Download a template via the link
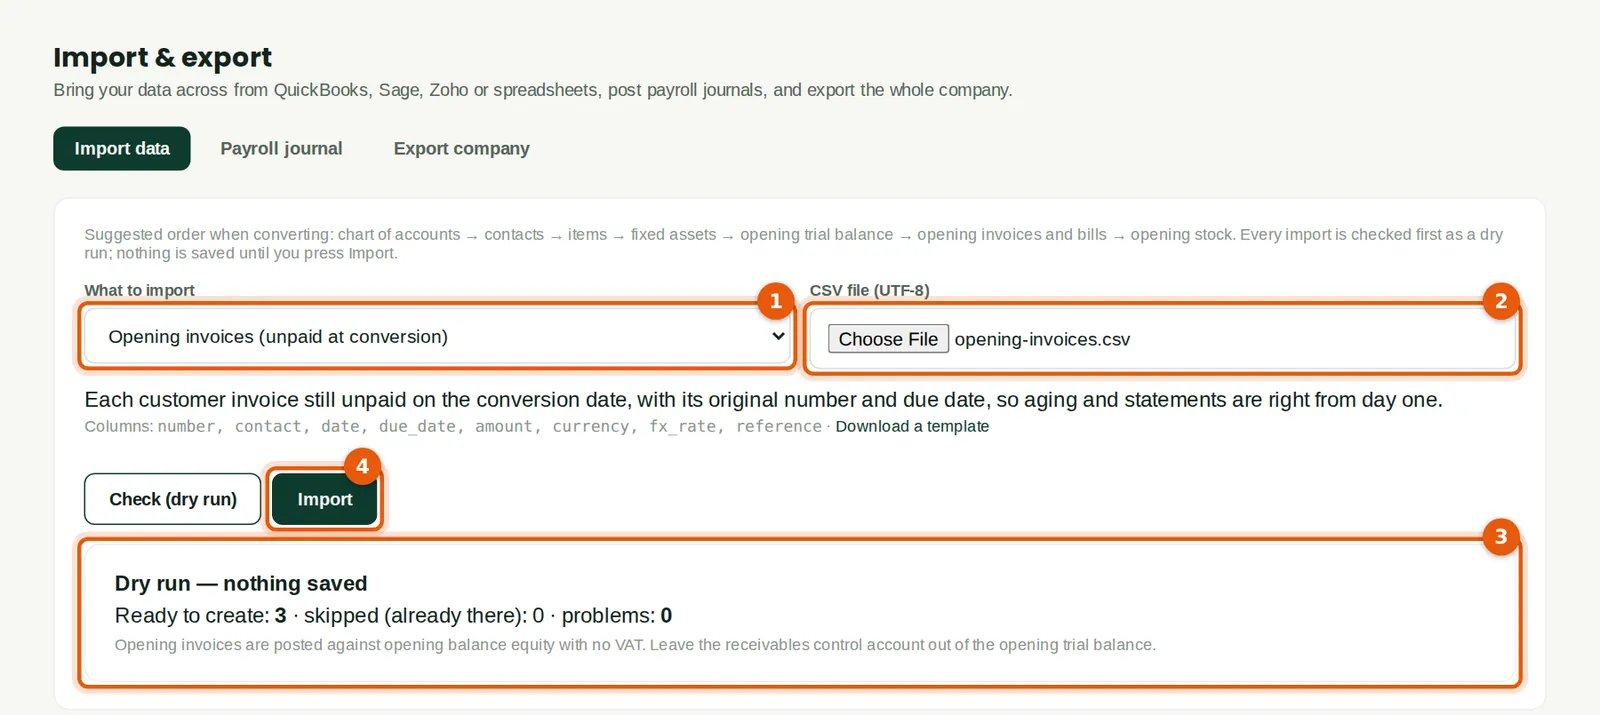This screenshot has height=715, width=1600. pos(912,426)
